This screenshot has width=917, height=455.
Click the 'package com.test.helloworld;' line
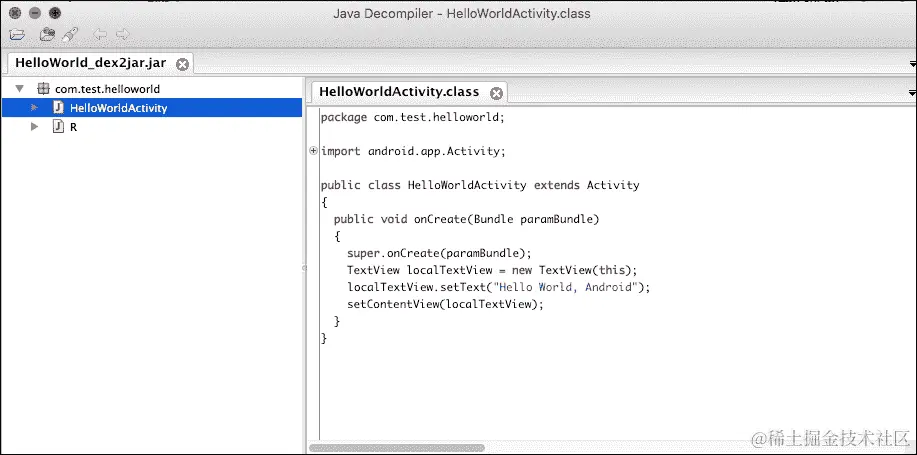pos(412,117)
